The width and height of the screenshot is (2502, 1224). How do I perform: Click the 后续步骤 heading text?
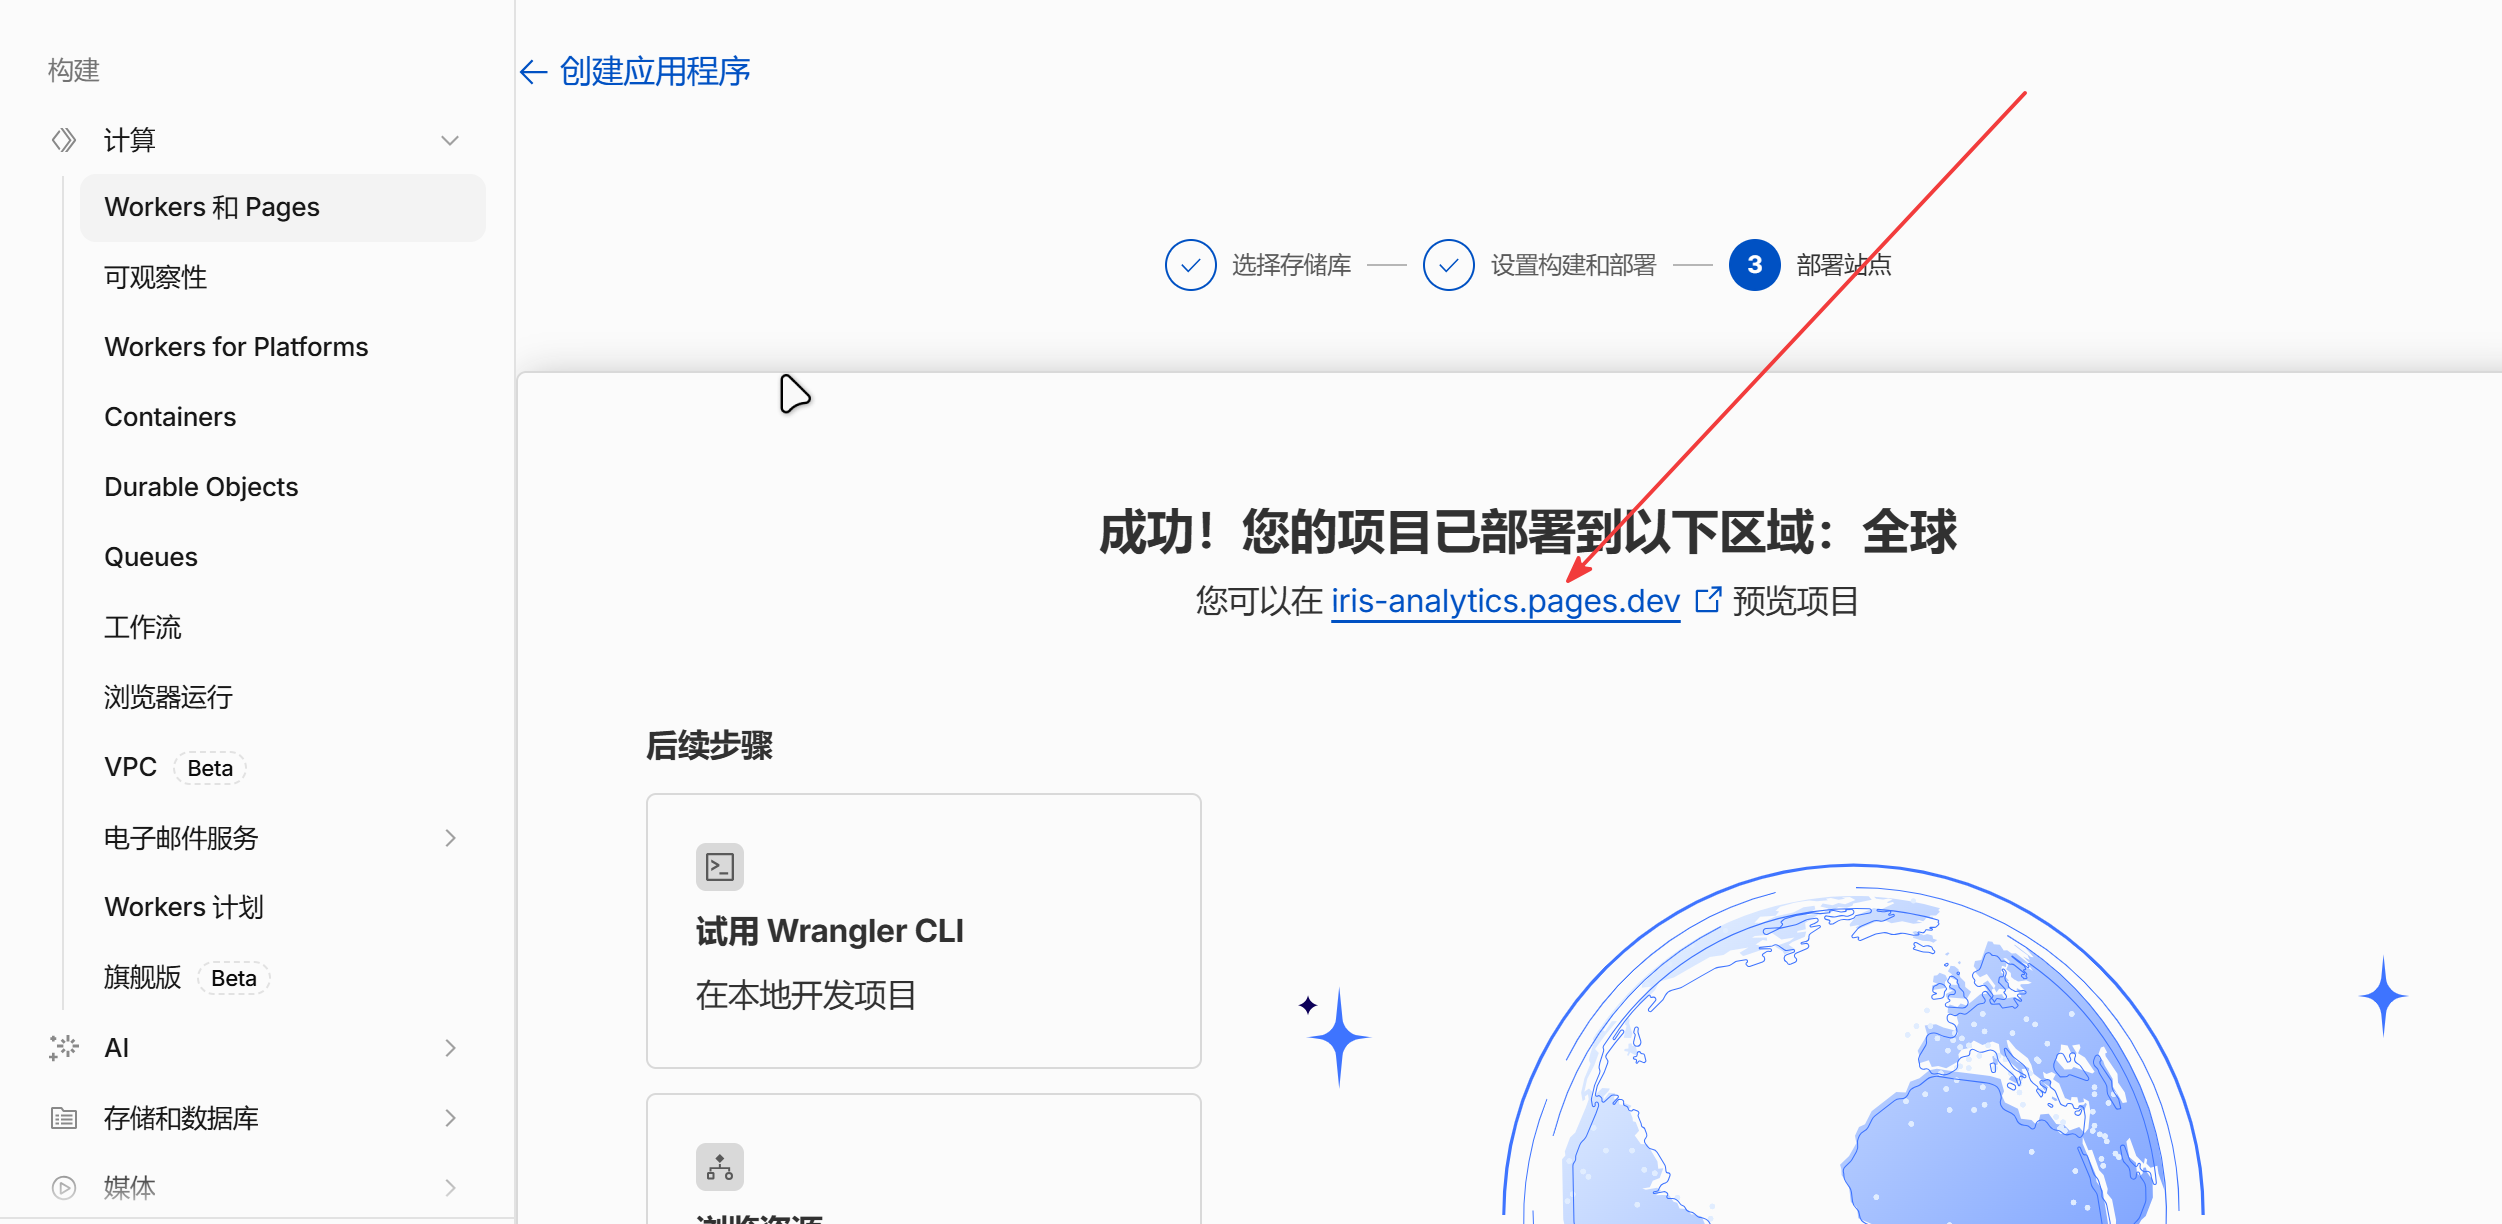(709, 745)
